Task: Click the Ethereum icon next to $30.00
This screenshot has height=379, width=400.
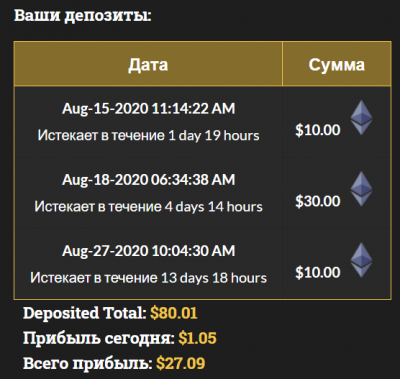Action: click(x=361, y=189)
